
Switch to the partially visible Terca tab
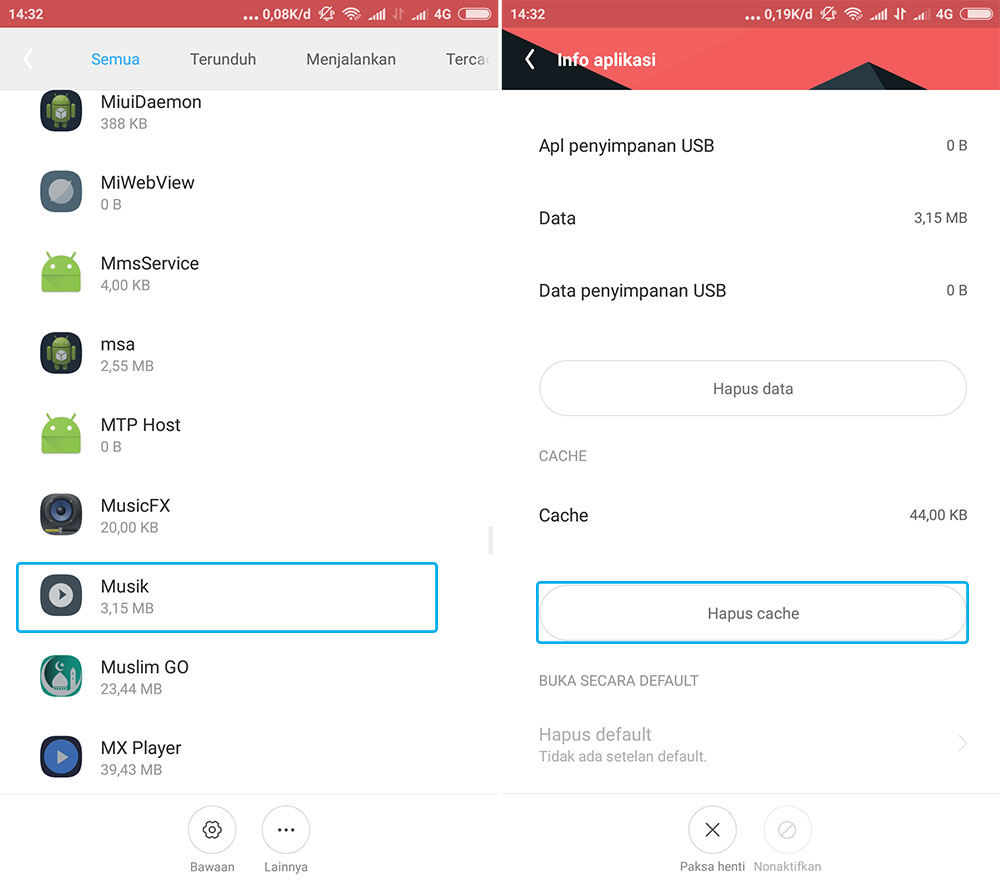coord(468,59)
